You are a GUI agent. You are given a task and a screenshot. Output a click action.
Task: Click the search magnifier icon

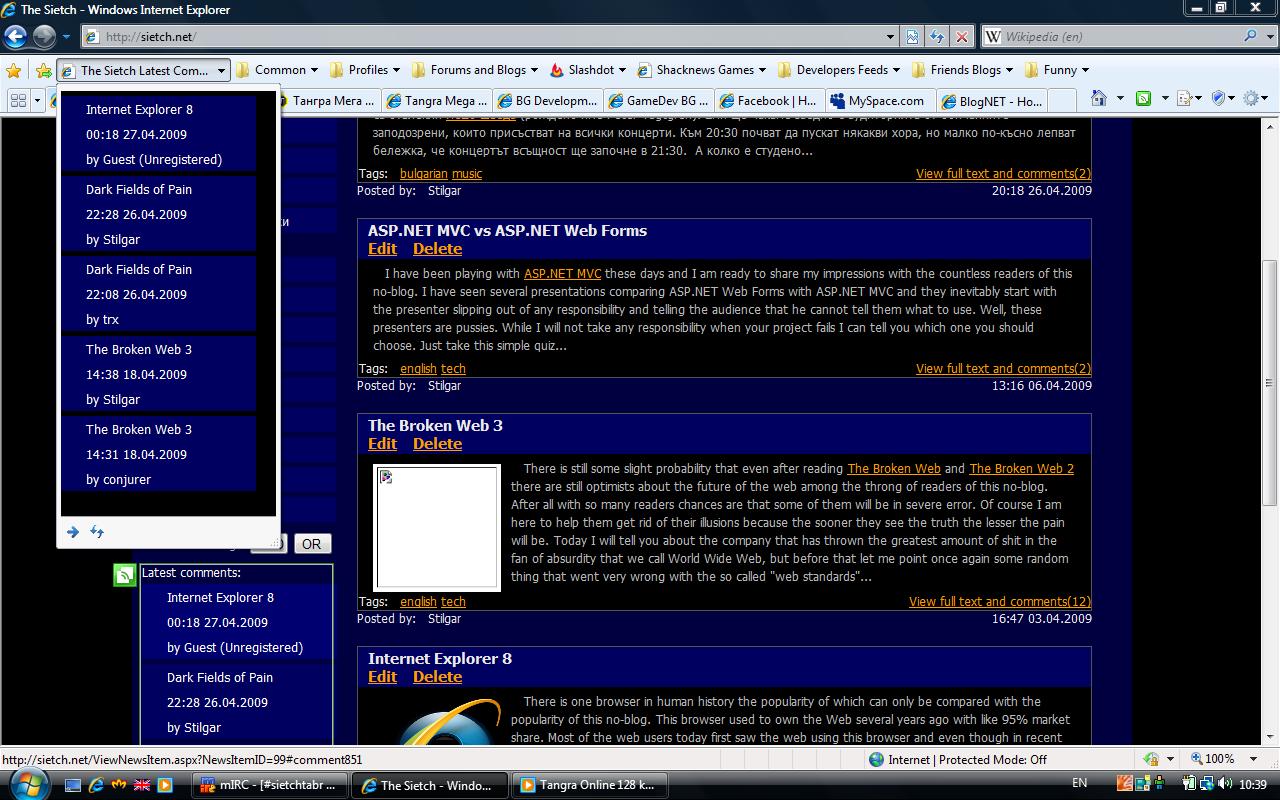pyautogui.click(x=1250, y=37)
